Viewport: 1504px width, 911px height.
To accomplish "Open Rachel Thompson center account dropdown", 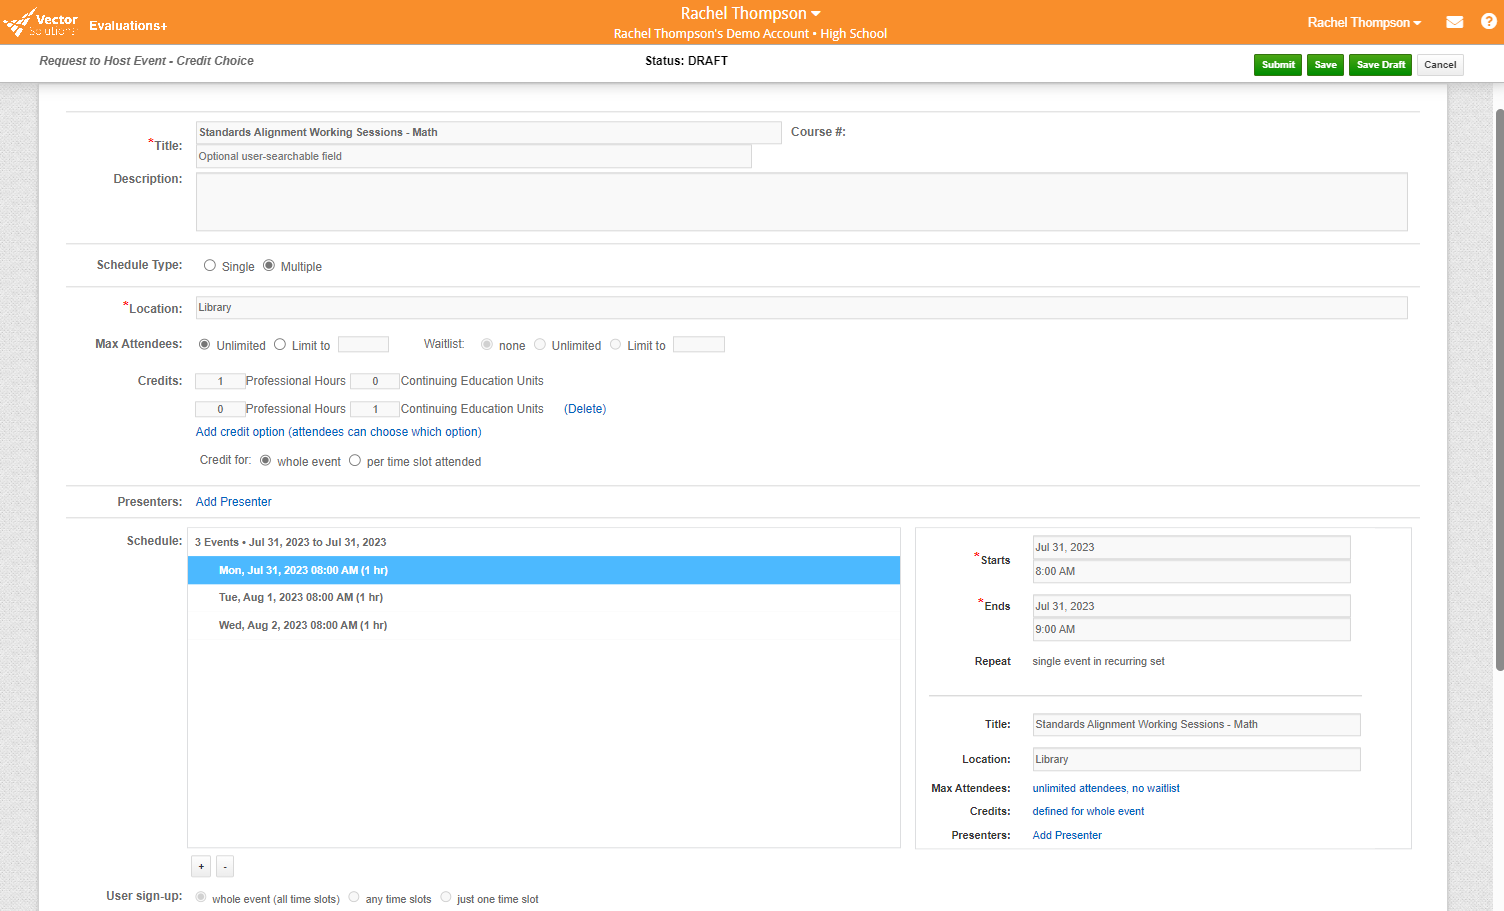I will tap(750, 14).
